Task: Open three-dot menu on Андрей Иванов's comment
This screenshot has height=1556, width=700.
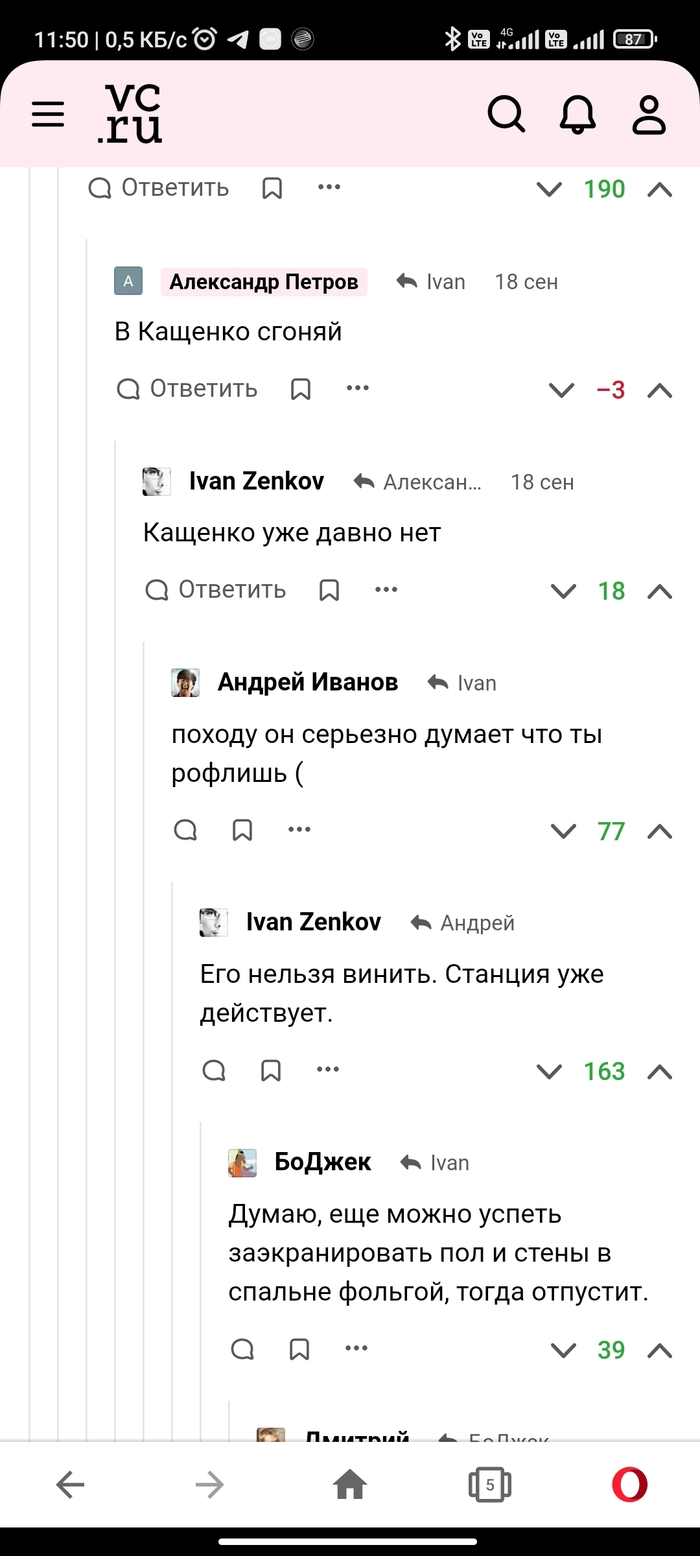Action: tap(299, 829)
